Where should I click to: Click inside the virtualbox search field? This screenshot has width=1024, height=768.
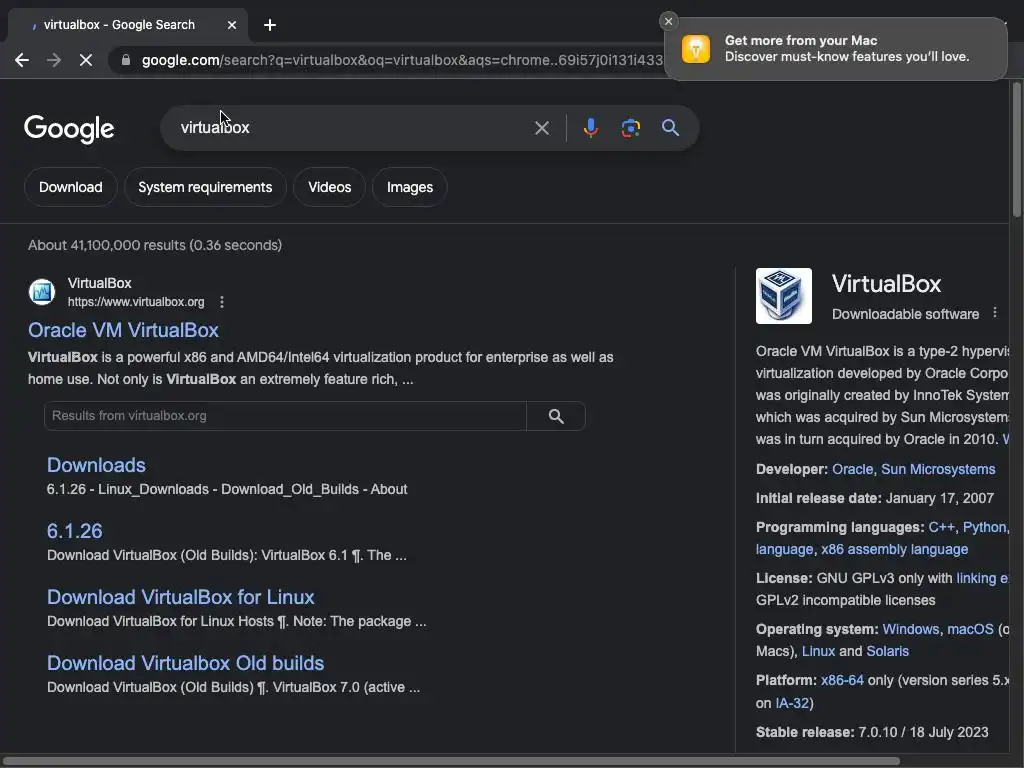coord(353,128)
